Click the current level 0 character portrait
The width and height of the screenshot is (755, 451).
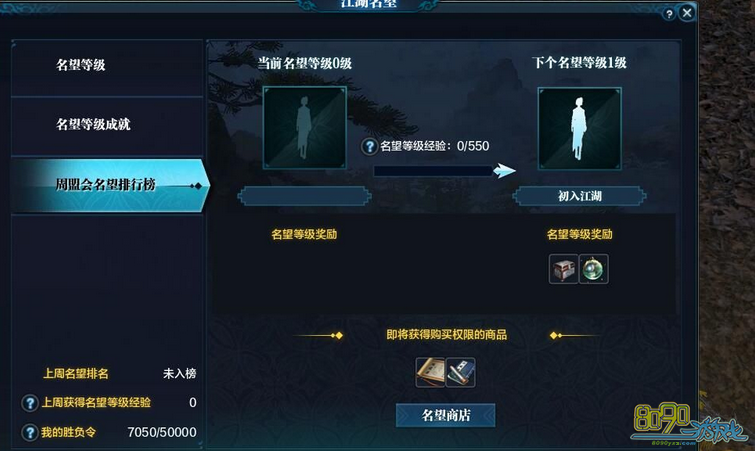pyautogui.click(x=304, y=128)
